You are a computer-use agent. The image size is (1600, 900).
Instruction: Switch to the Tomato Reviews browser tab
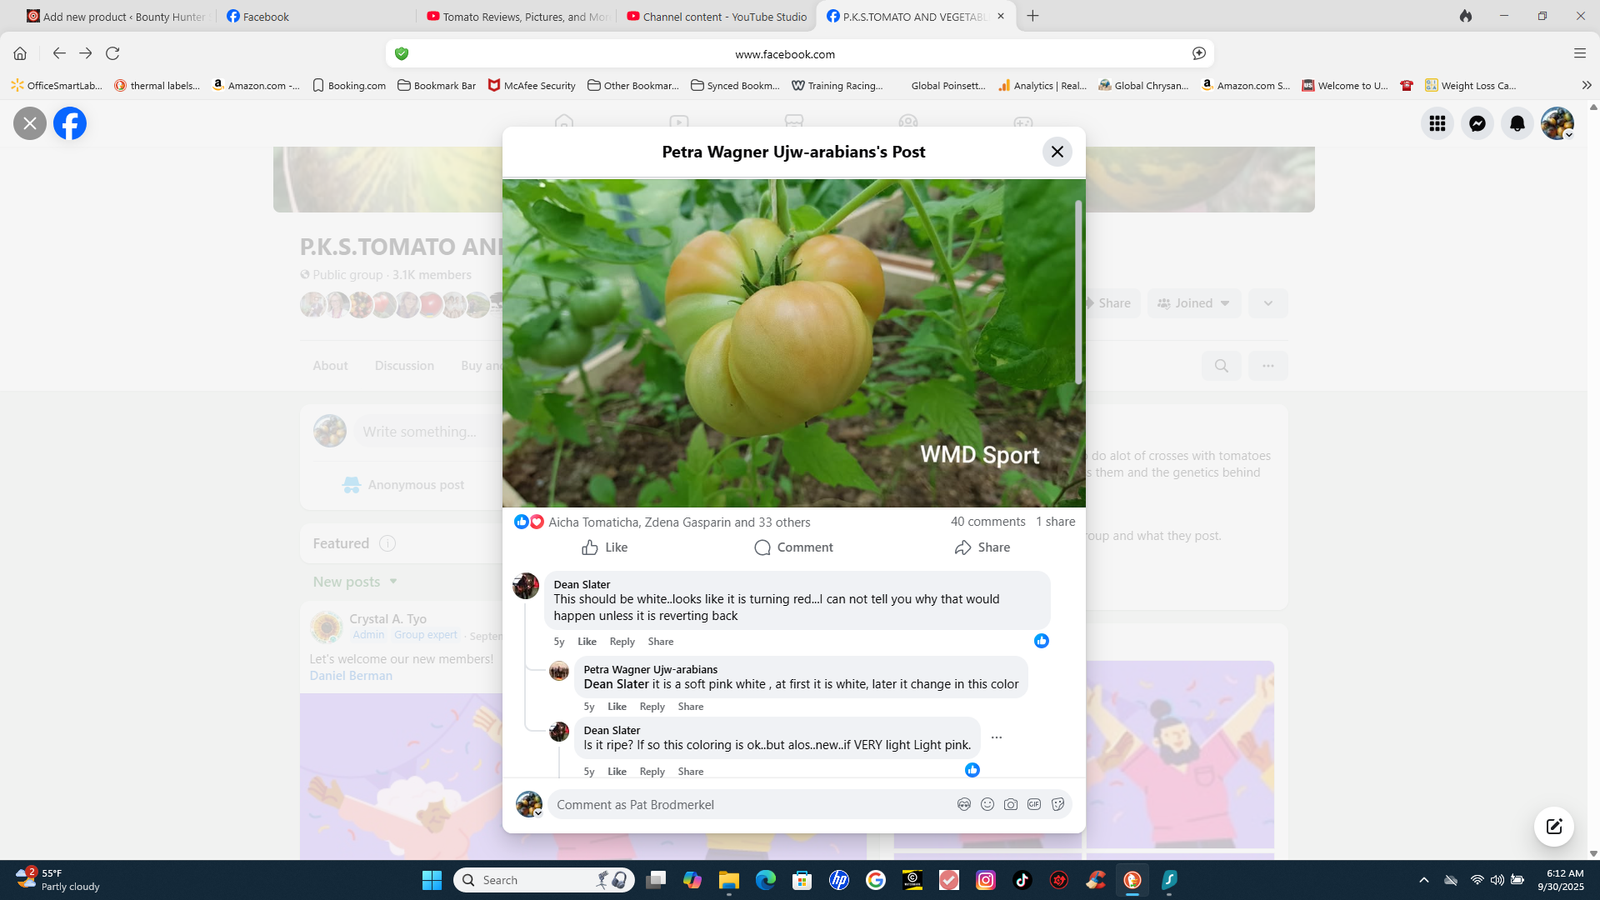(518, 16)
